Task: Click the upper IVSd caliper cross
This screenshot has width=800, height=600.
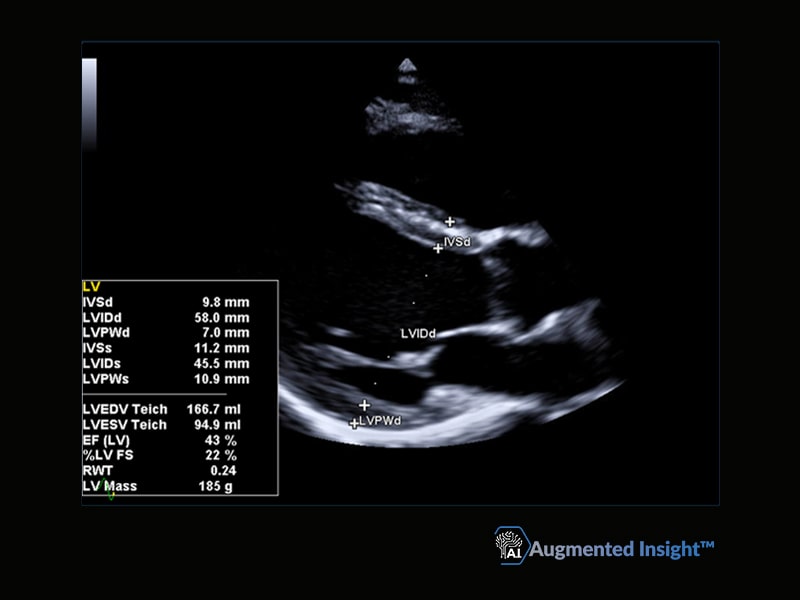Action: coord(449,222)
